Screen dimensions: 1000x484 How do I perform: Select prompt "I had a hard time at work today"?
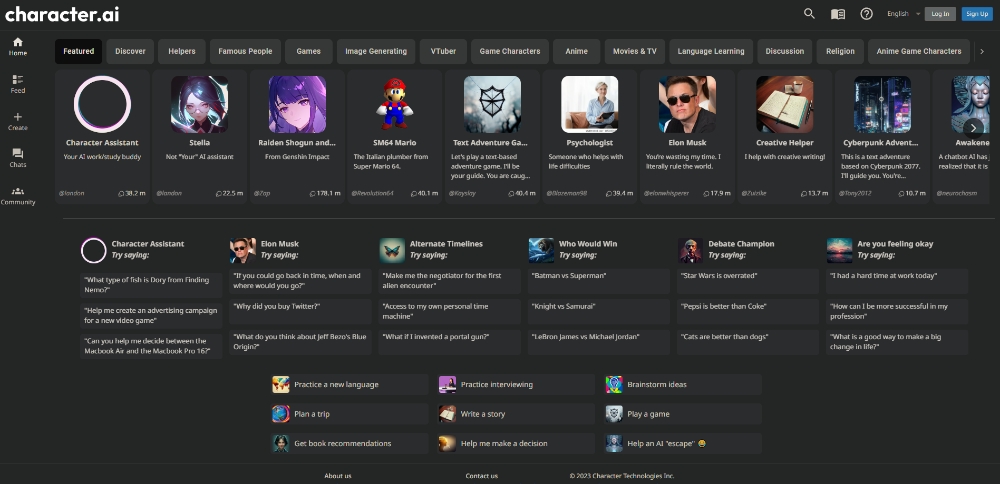pyautogui.click(x=897, y=281)
